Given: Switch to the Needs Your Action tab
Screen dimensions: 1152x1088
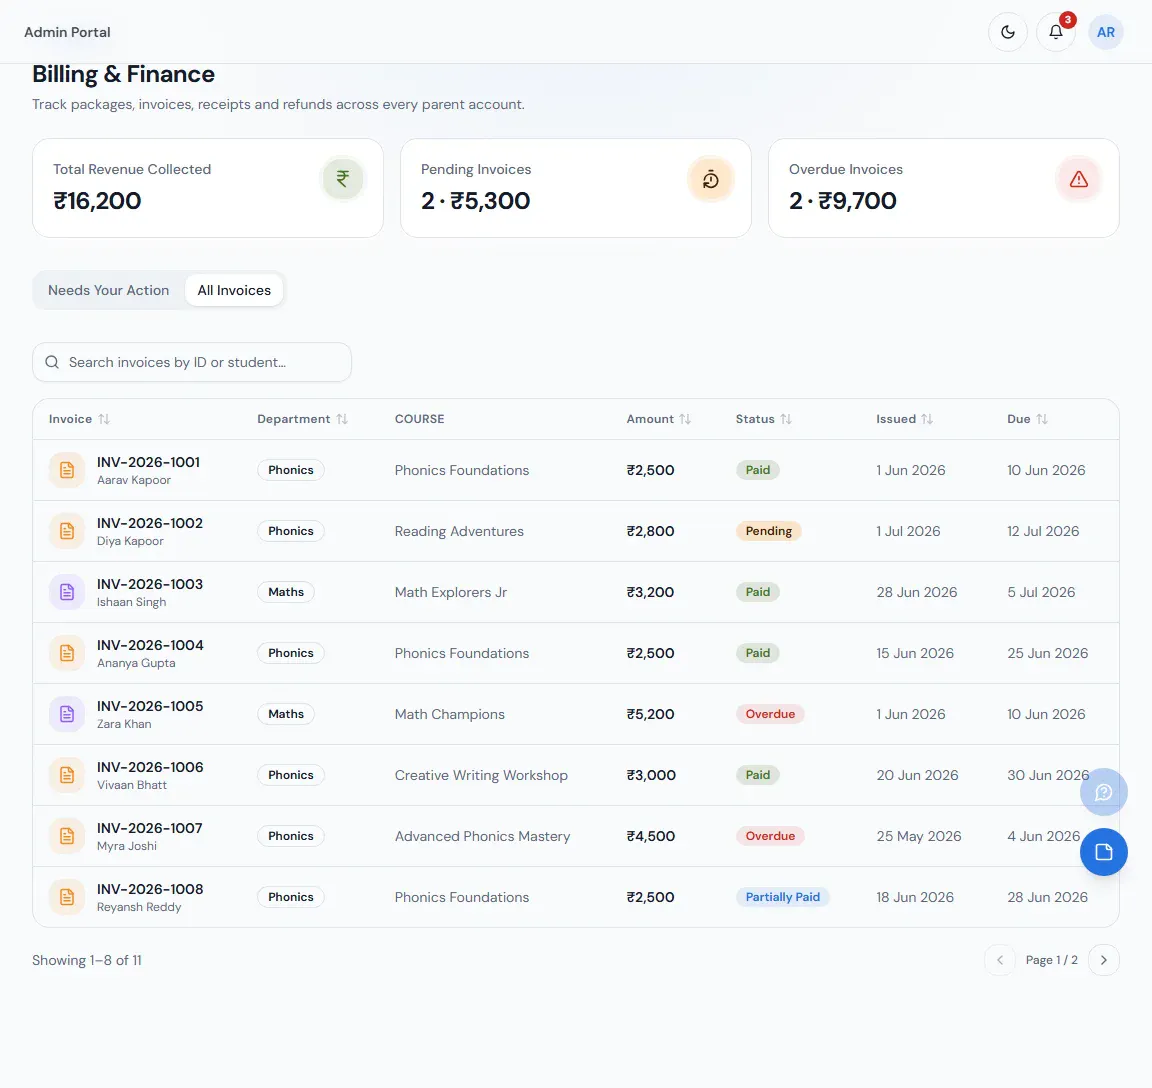Looking at the screenshot, I should pyautogui.click(x=109, y=290).
